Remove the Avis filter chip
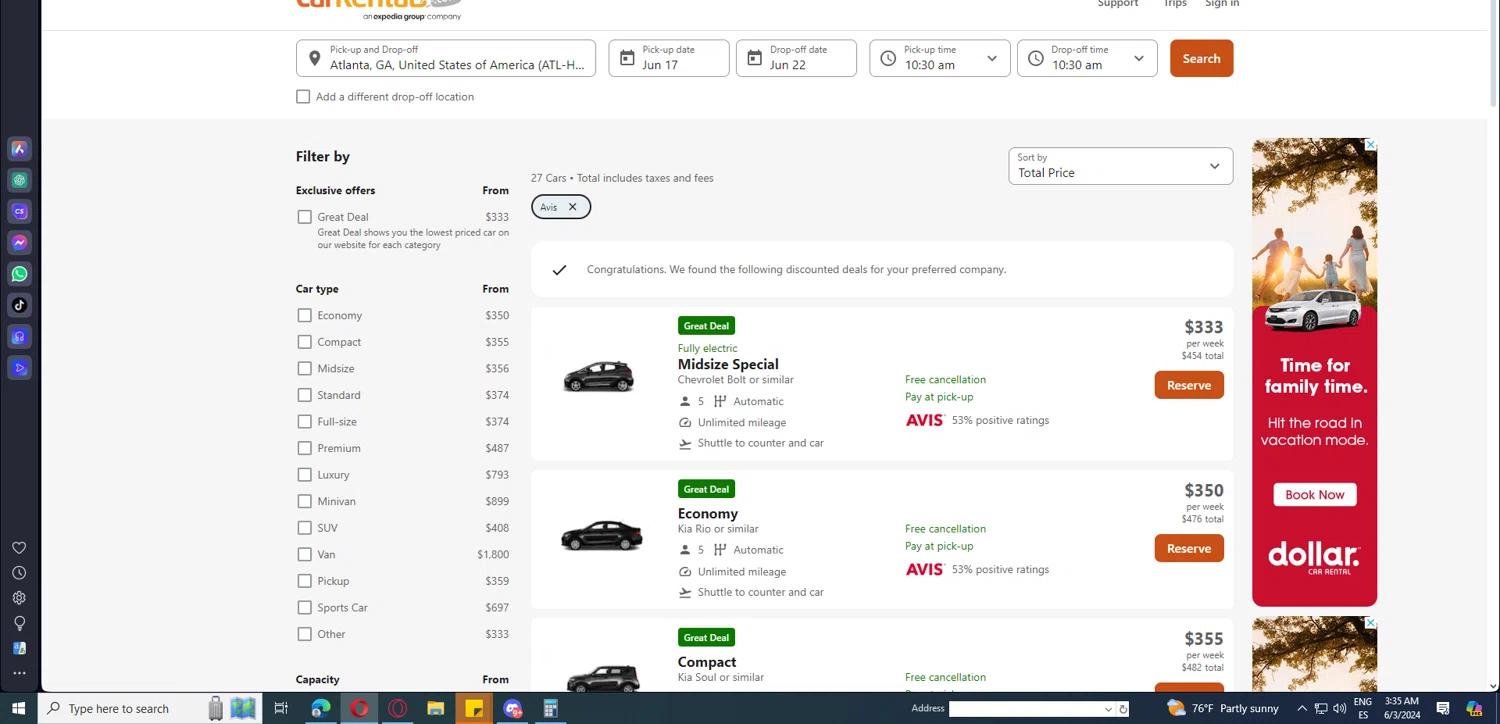1500x724 pixels. tap(572, 207)
